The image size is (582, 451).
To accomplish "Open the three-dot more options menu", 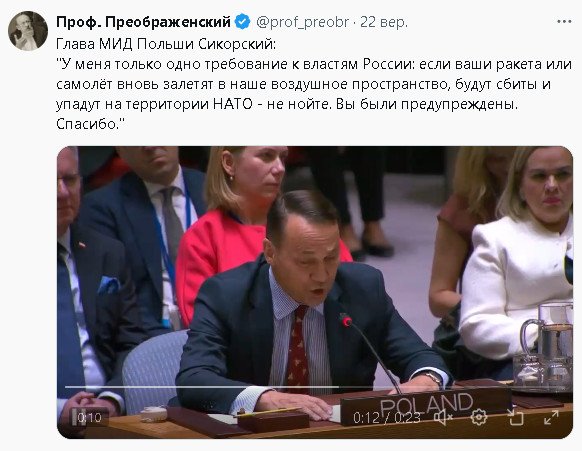I will (564, 22).
